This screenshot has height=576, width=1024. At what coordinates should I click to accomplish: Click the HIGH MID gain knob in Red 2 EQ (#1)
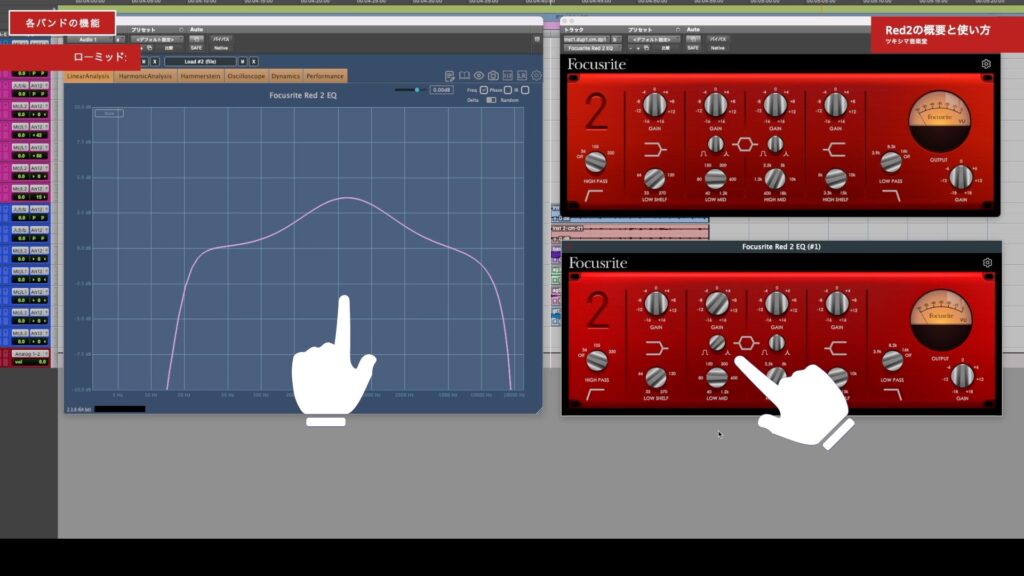click(x=776, y=303)
